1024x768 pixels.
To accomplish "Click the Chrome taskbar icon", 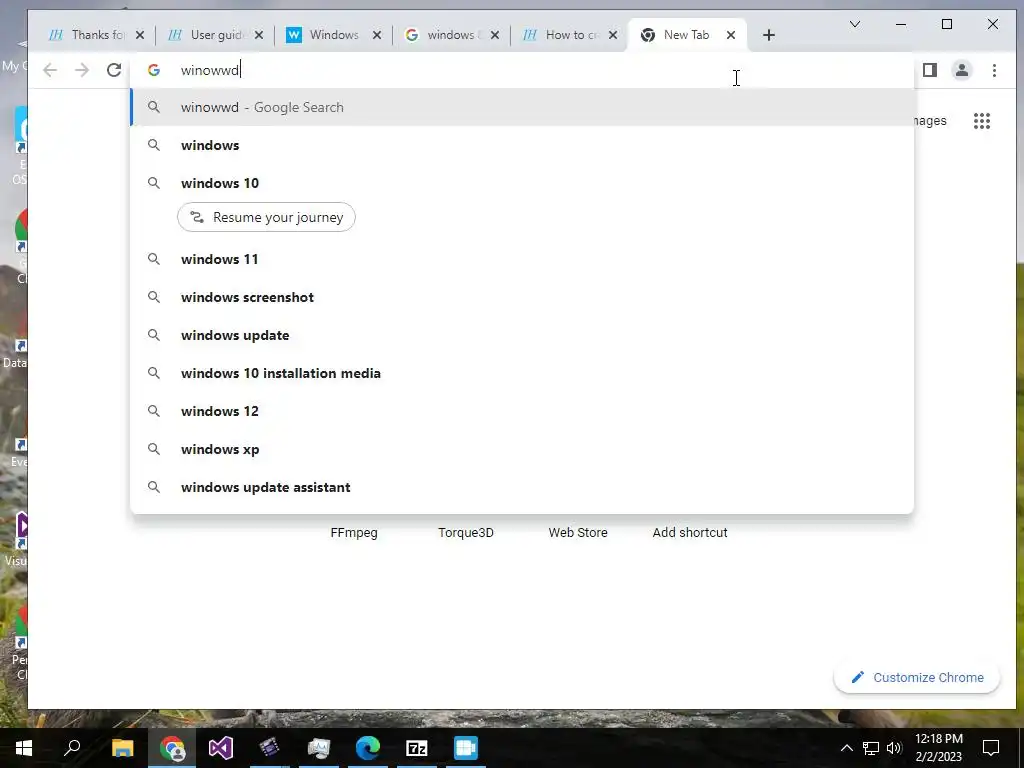I will pyautogui.click(x=172, y=748).
